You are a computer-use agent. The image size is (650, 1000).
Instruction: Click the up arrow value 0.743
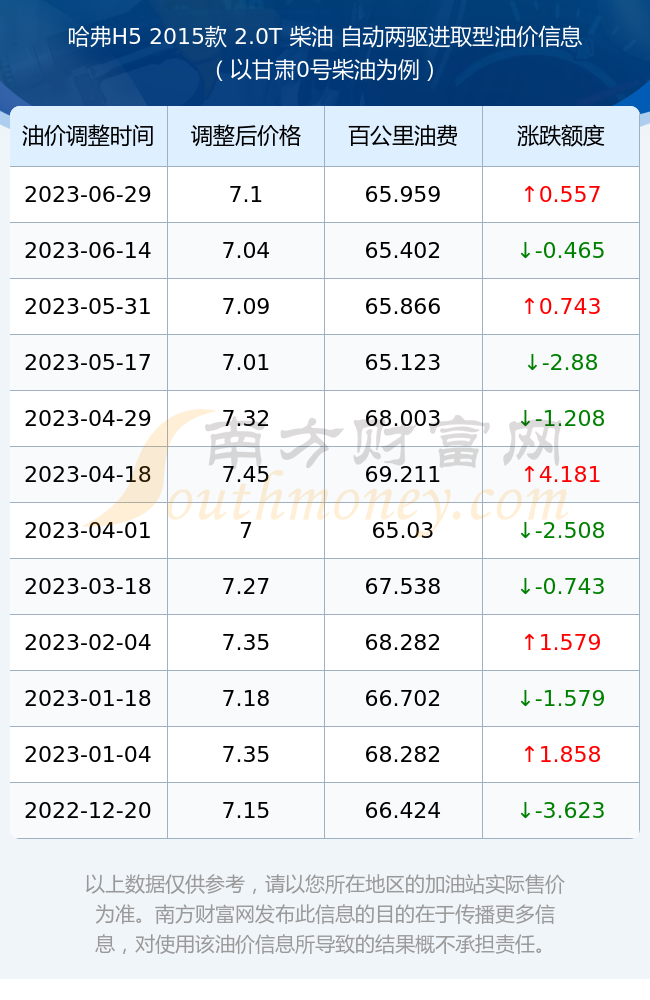tap(561, 307)
